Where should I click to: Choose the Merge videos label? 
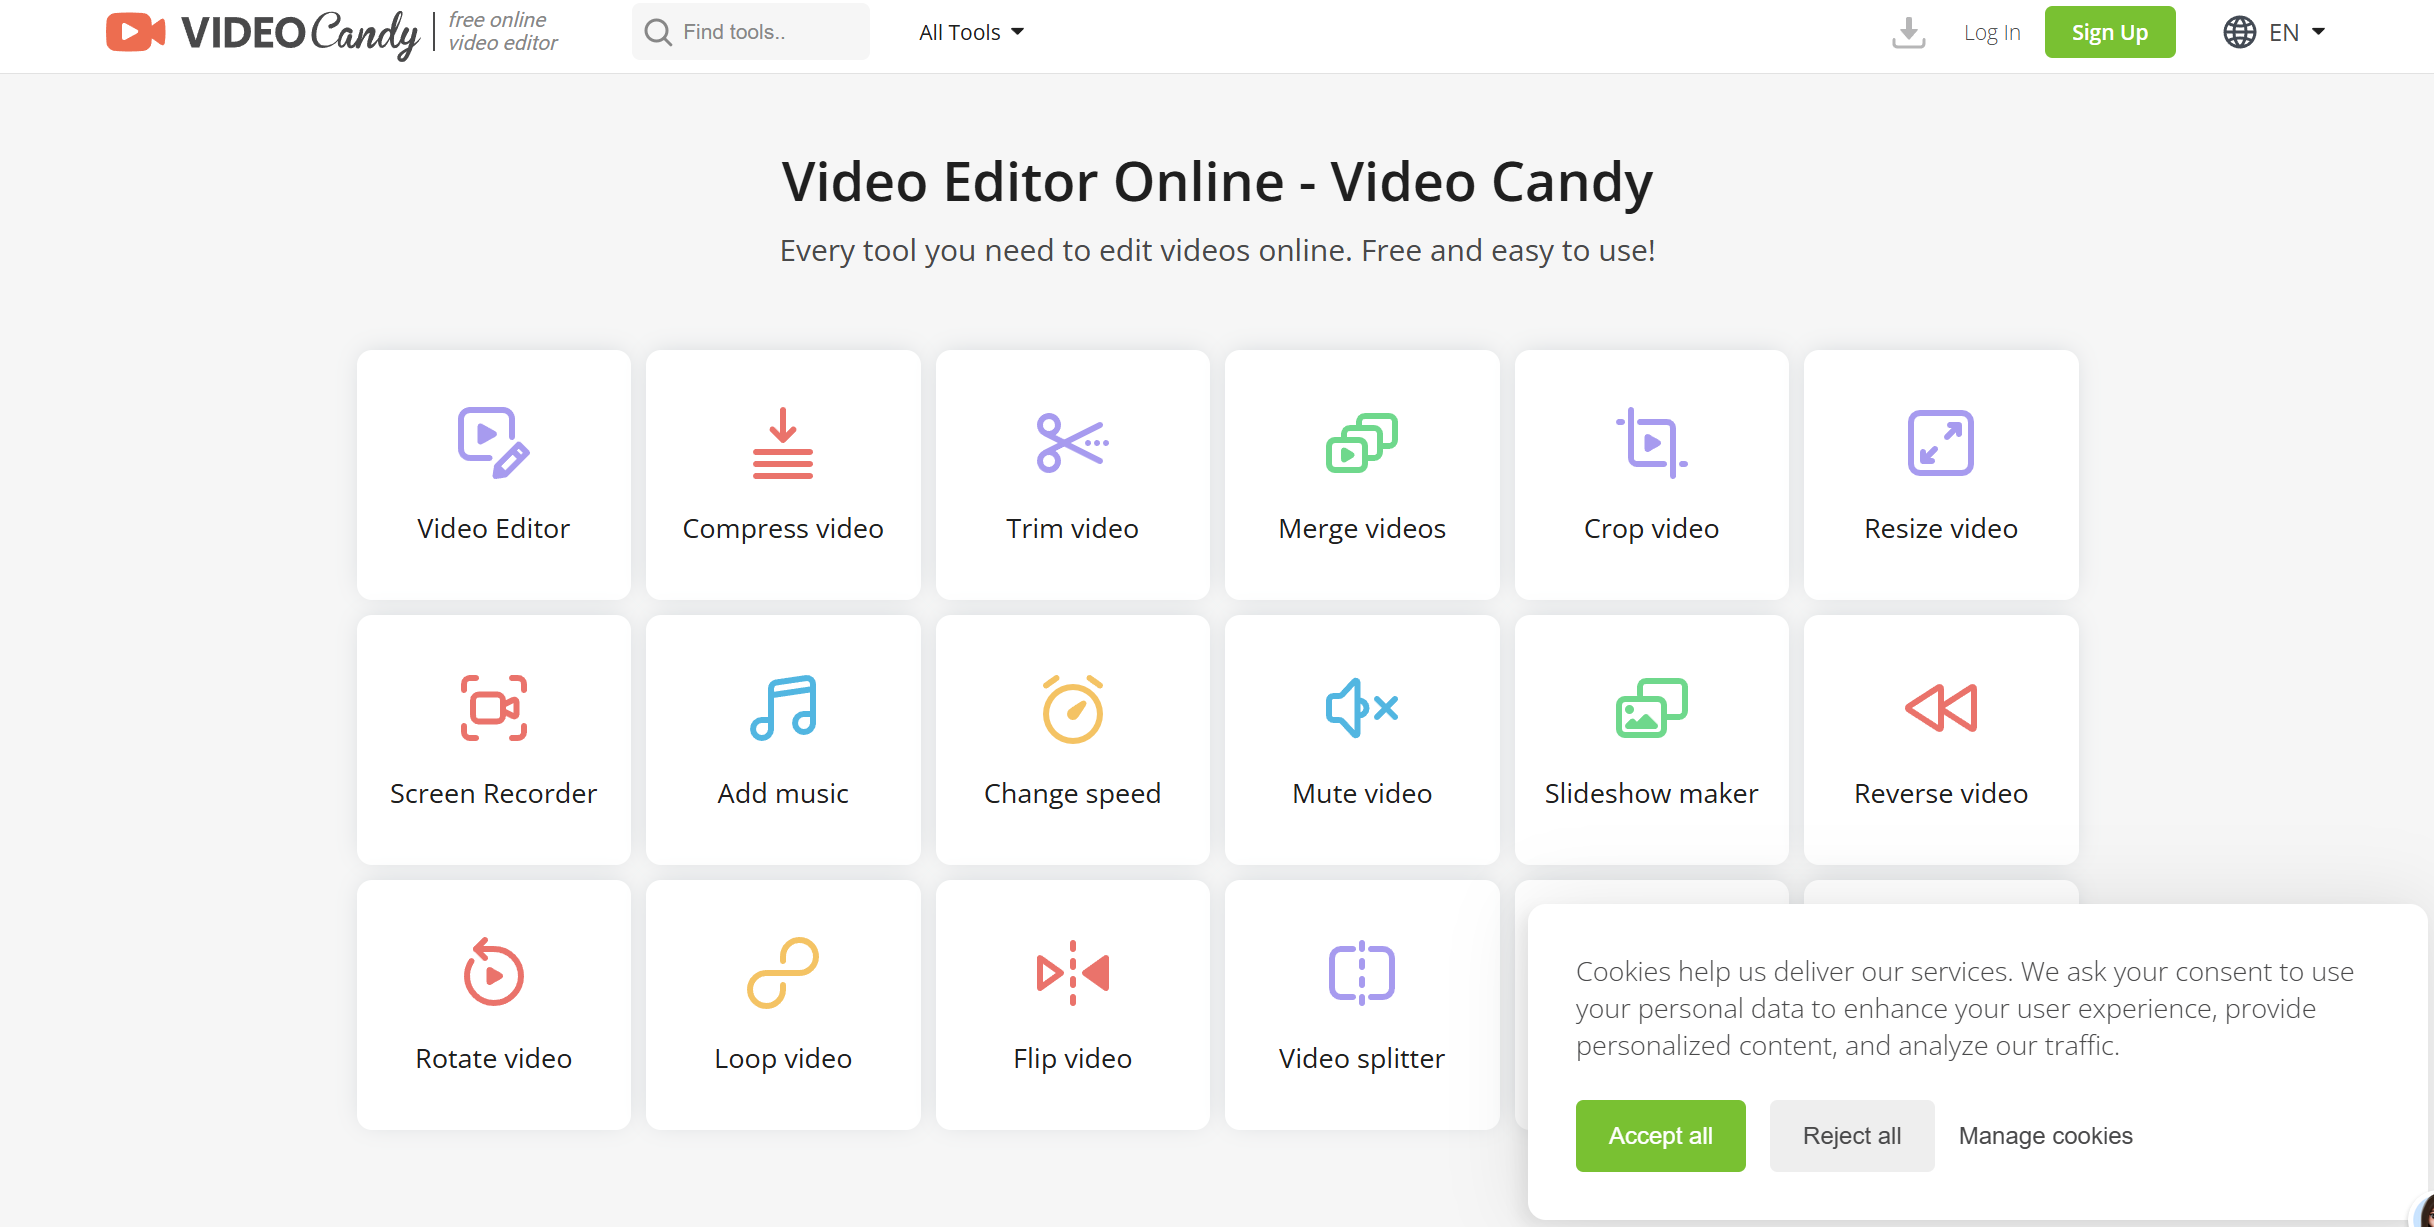(1362, 528)
